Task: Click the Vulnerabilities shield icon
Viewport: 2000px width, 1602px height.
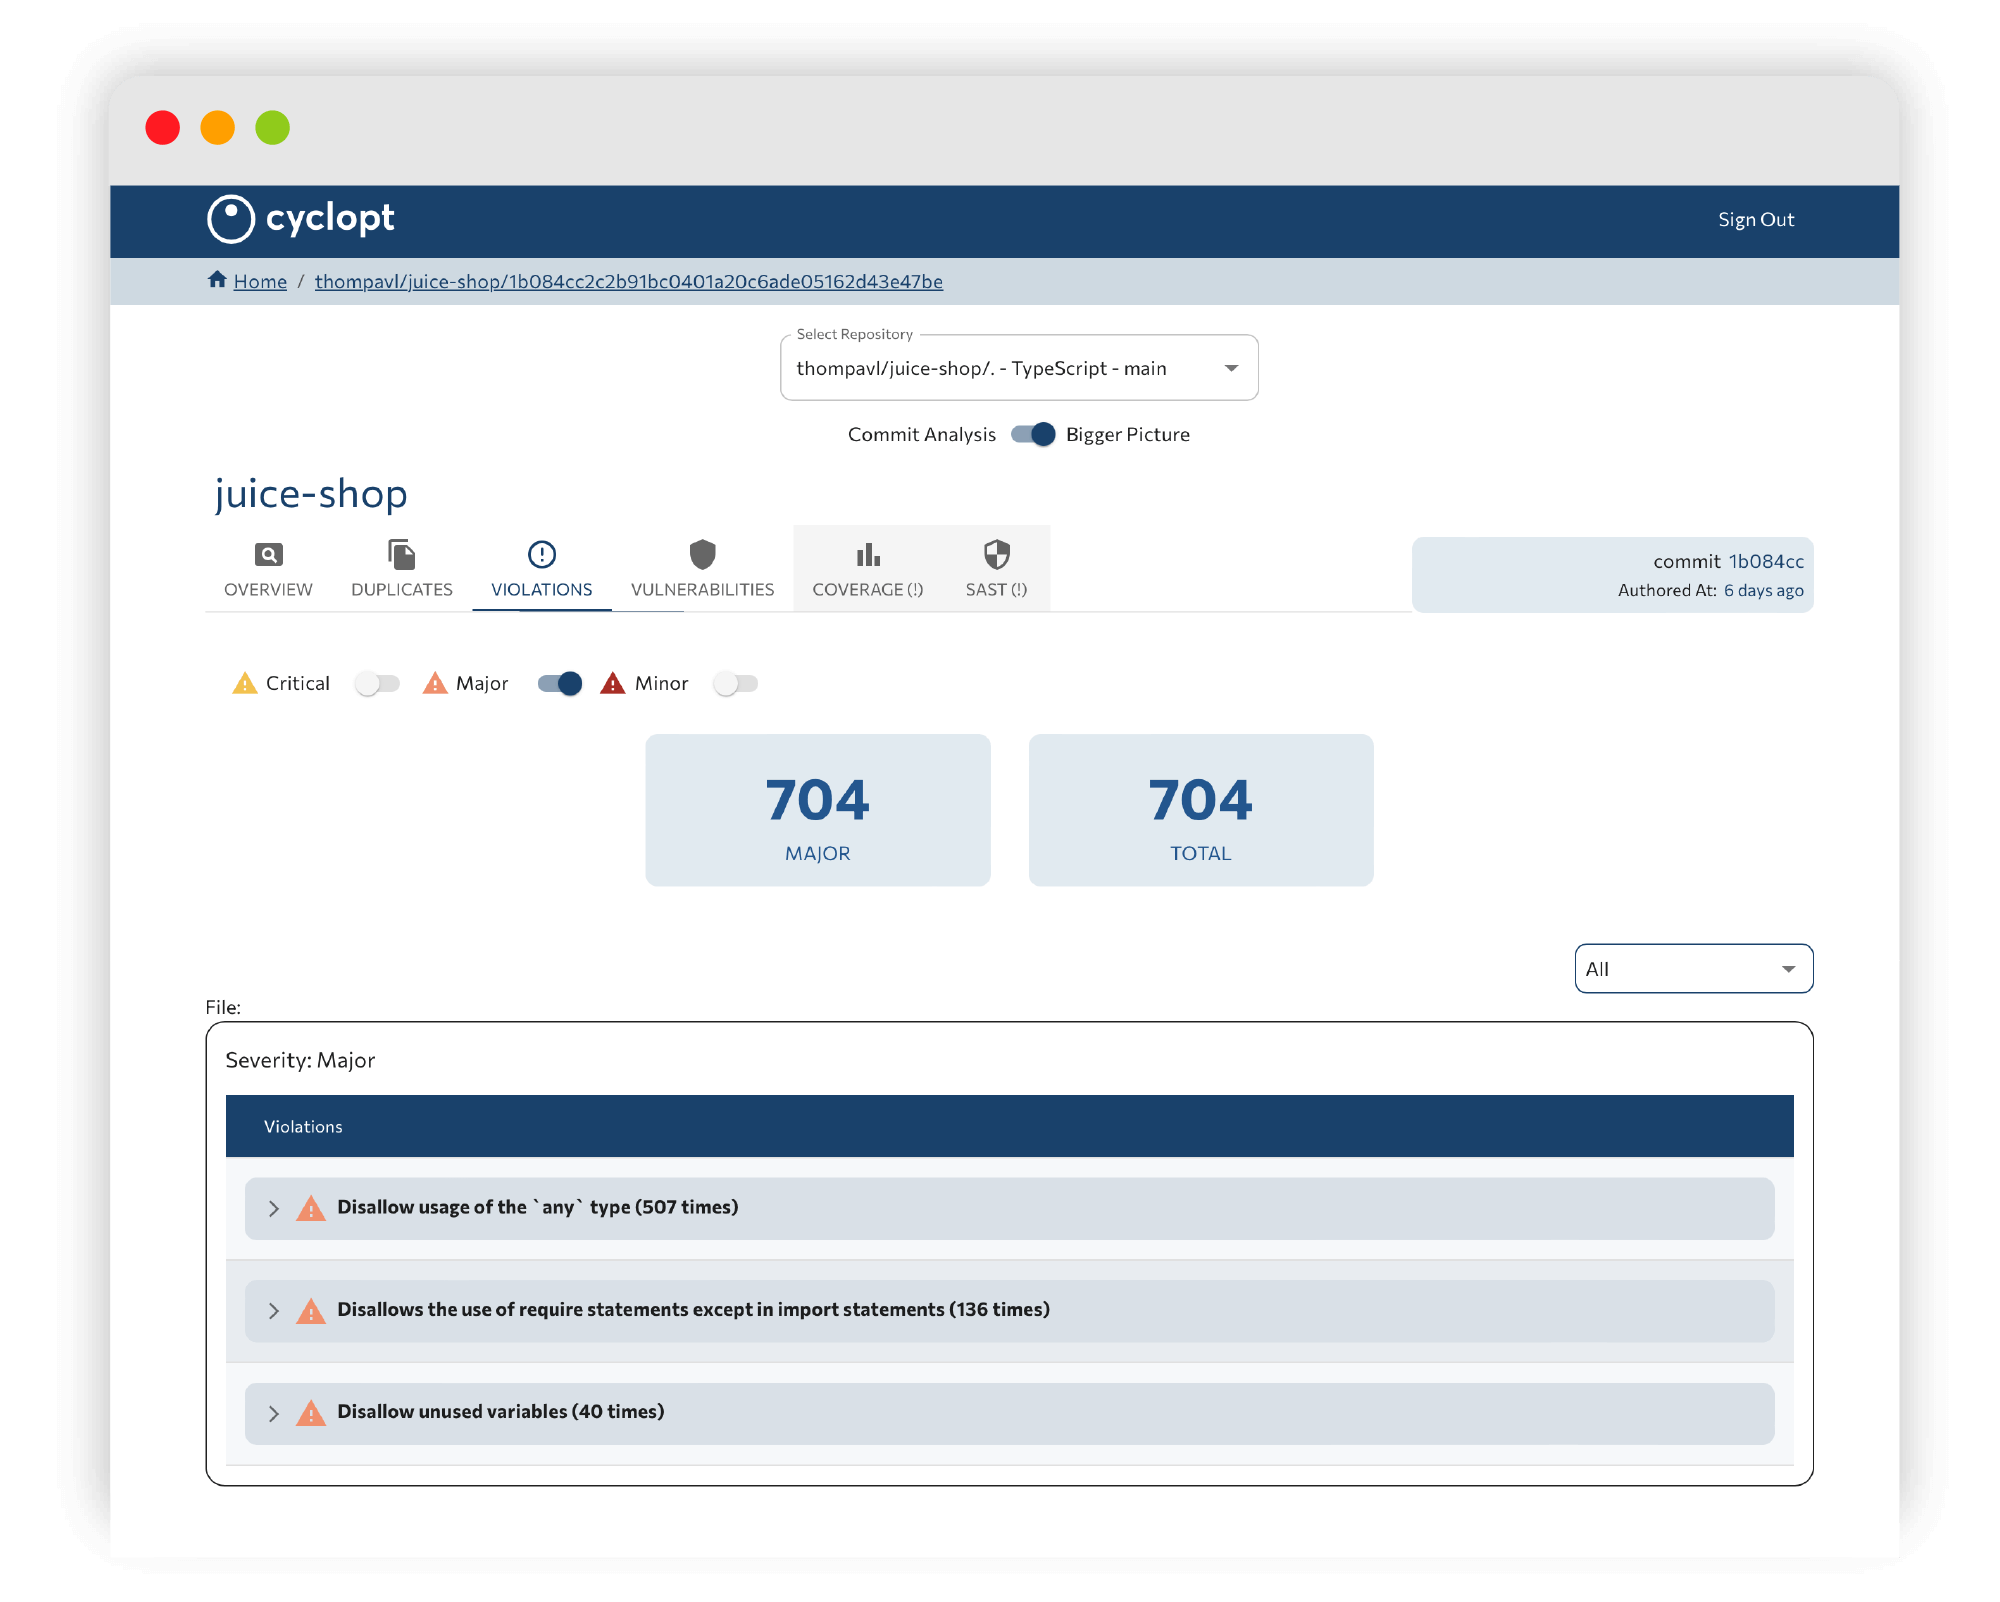Action: pos(703,554)
